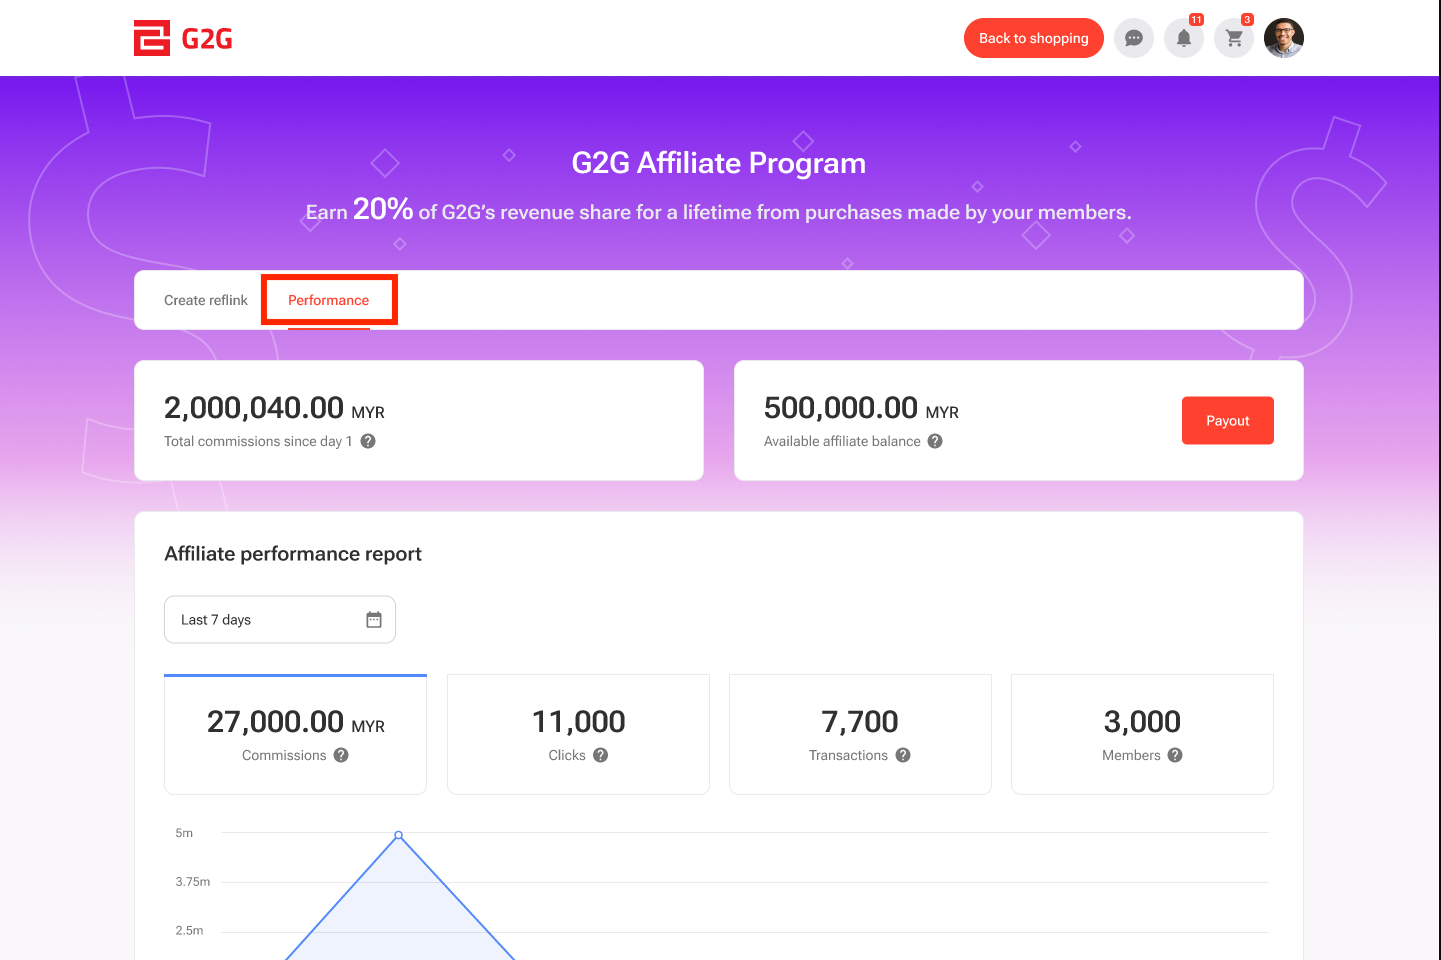
Task: Open the notifications bell
Action: (x=1184, y=38)
